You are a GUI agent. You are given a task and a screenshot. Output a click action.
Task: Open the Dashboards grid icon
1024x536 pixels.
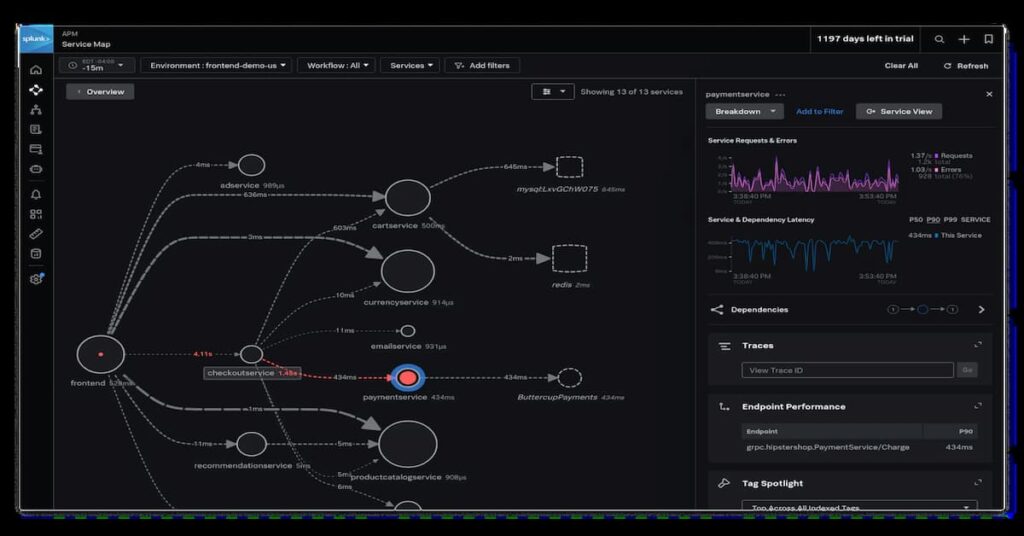pos(36,214)
